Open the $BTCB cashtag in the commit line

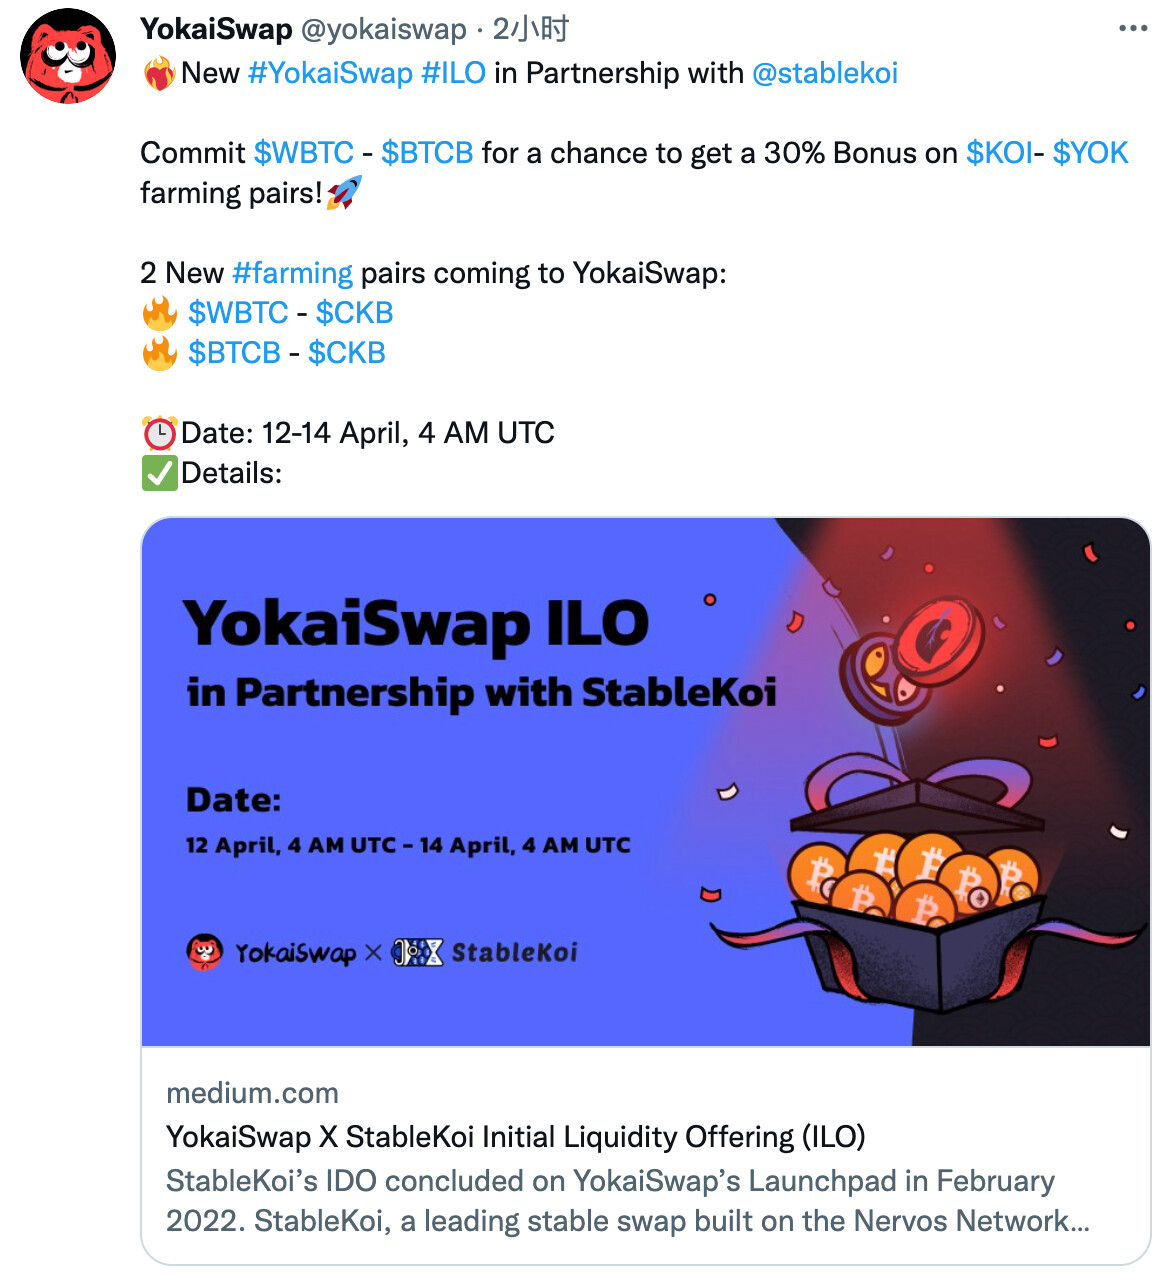coord(427,153)
